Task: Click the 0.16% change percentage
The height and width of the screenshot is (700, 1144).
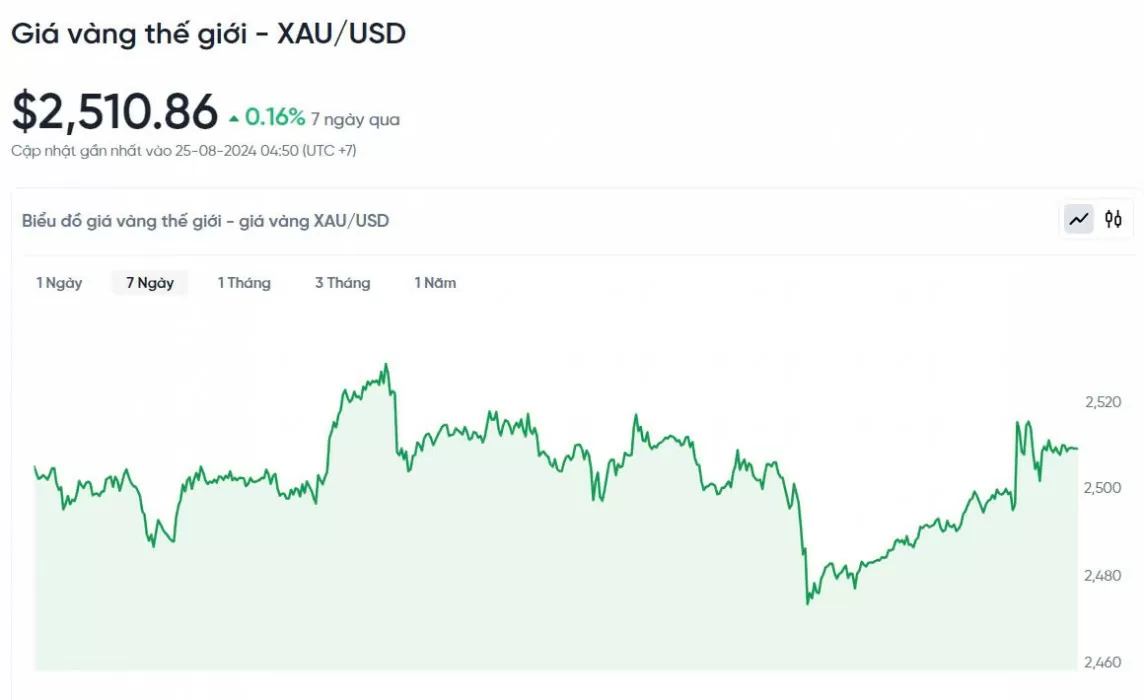Action: tap(274, 117)
